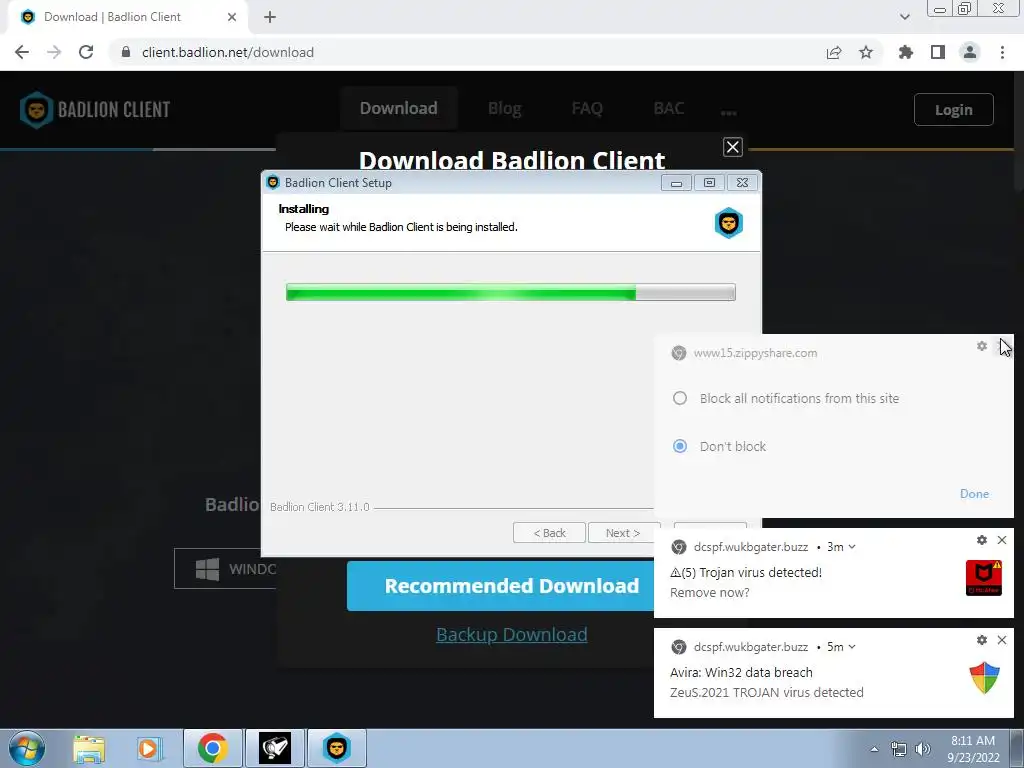Viewport: 1024px width, 768px height.
Task: Expand the 3m Trojan notification chevron
Action: (852, 547)
